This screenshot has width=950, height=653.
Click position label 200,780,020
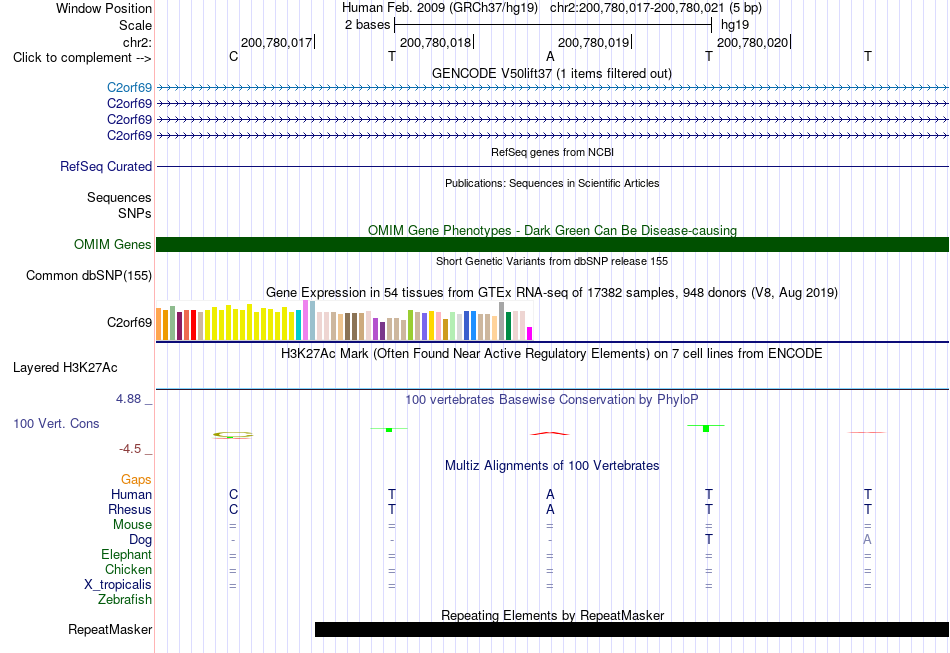pos(752,42)
